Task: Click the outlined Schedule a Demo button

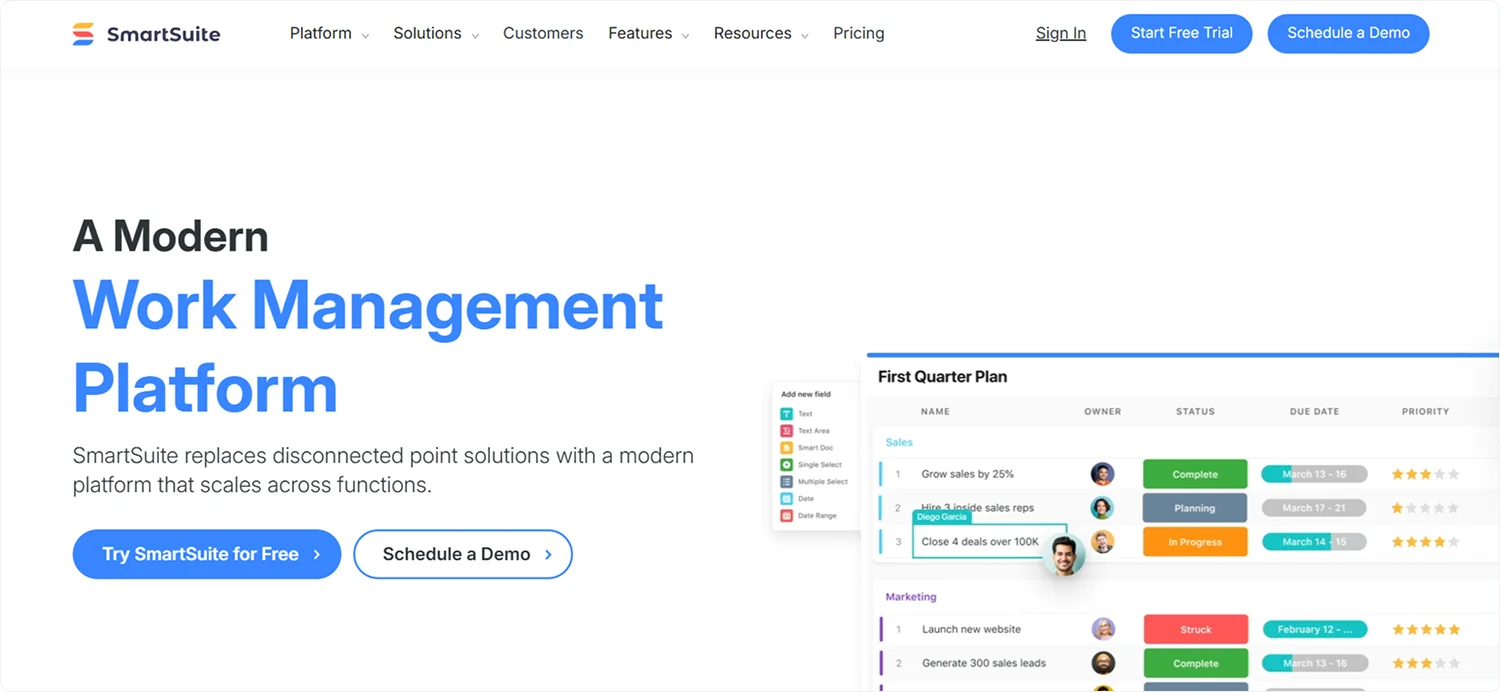Action: (463, 554)
